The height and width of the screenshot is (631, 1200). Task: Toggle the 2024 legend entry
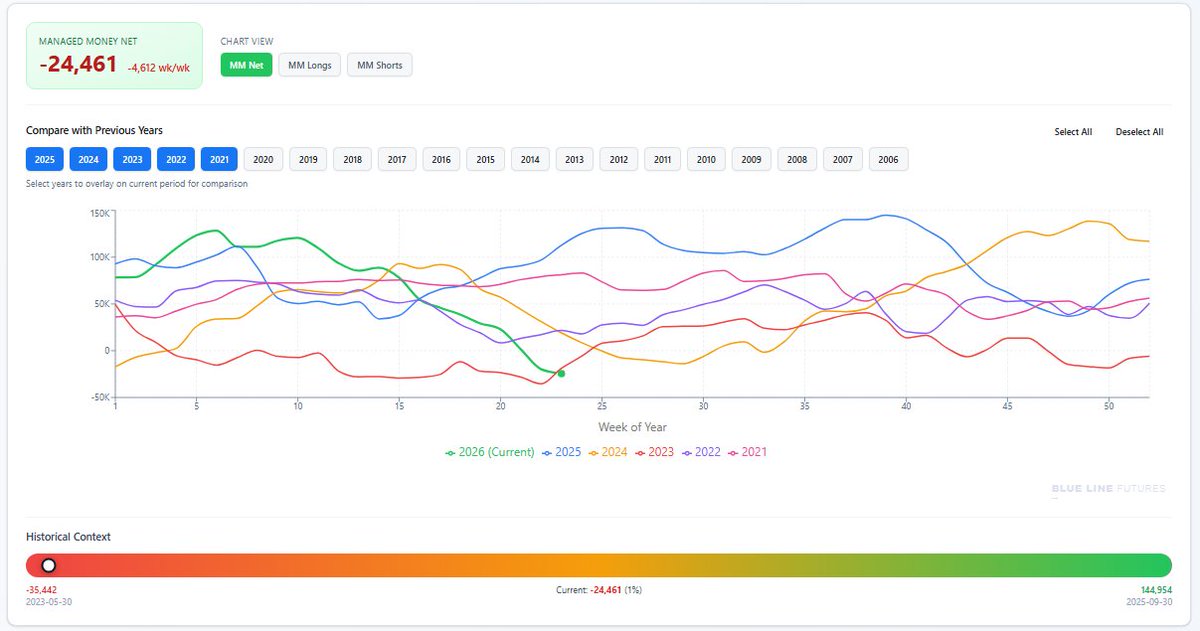[608, 452]
